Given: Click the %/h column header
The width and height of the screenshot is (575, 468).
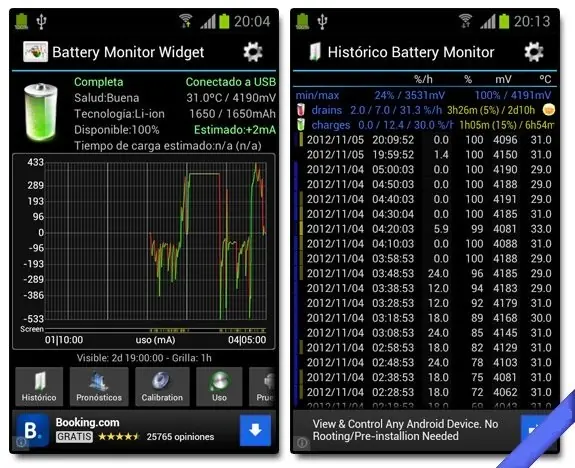Looking at the screenshot, I should [x=423, y=79].
